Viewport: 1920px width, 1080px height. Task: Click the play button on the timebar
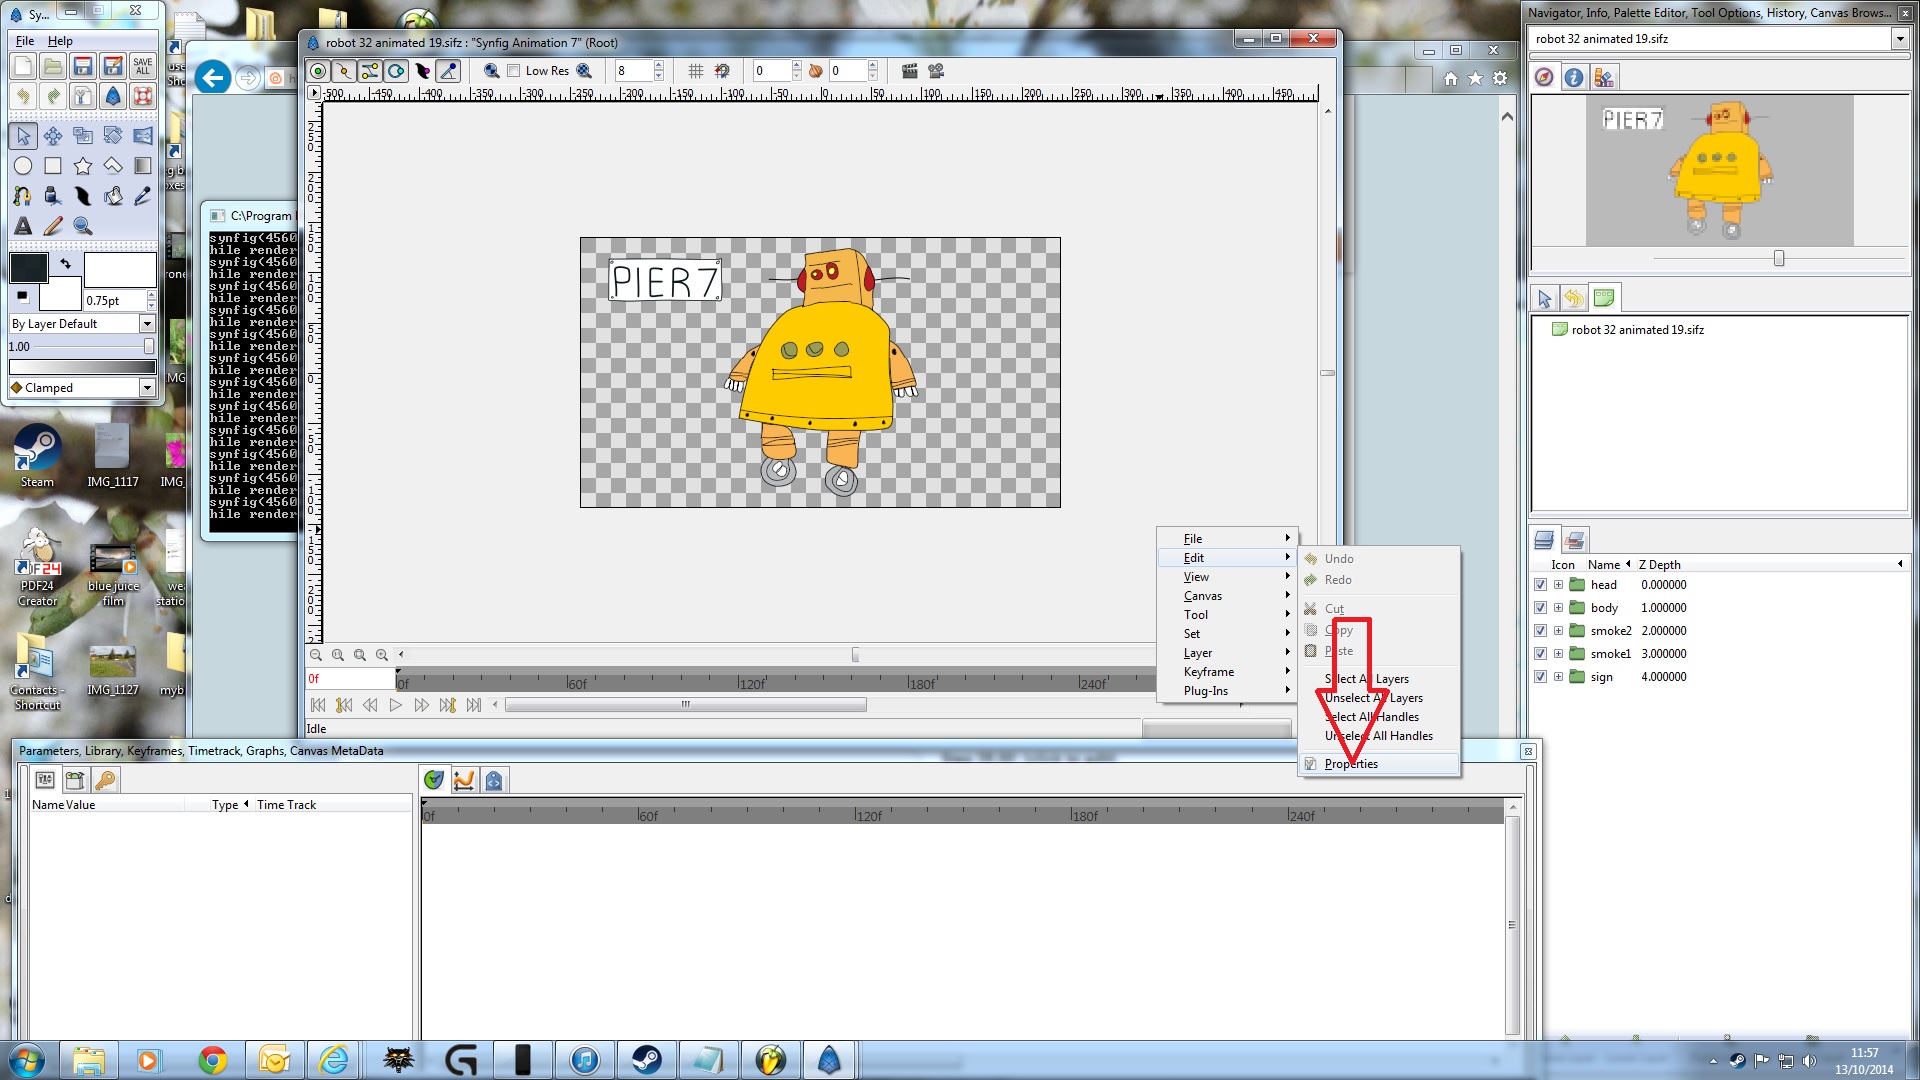396,706
